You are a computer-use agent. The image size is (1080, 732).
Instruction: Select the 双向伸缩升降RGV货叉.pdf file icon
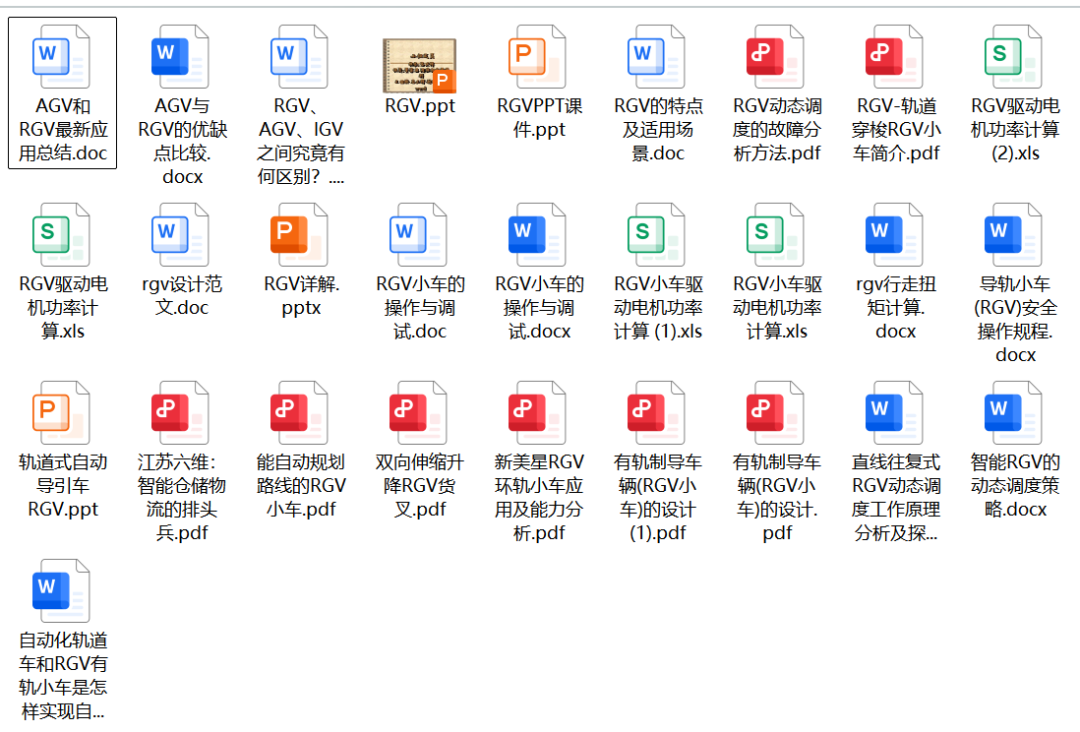(x=419, y=414)
